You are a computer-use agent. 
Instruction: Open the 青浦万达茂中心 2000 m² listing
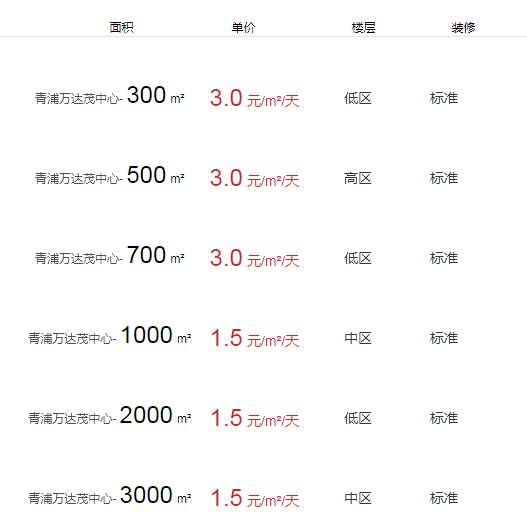[110, 415]
